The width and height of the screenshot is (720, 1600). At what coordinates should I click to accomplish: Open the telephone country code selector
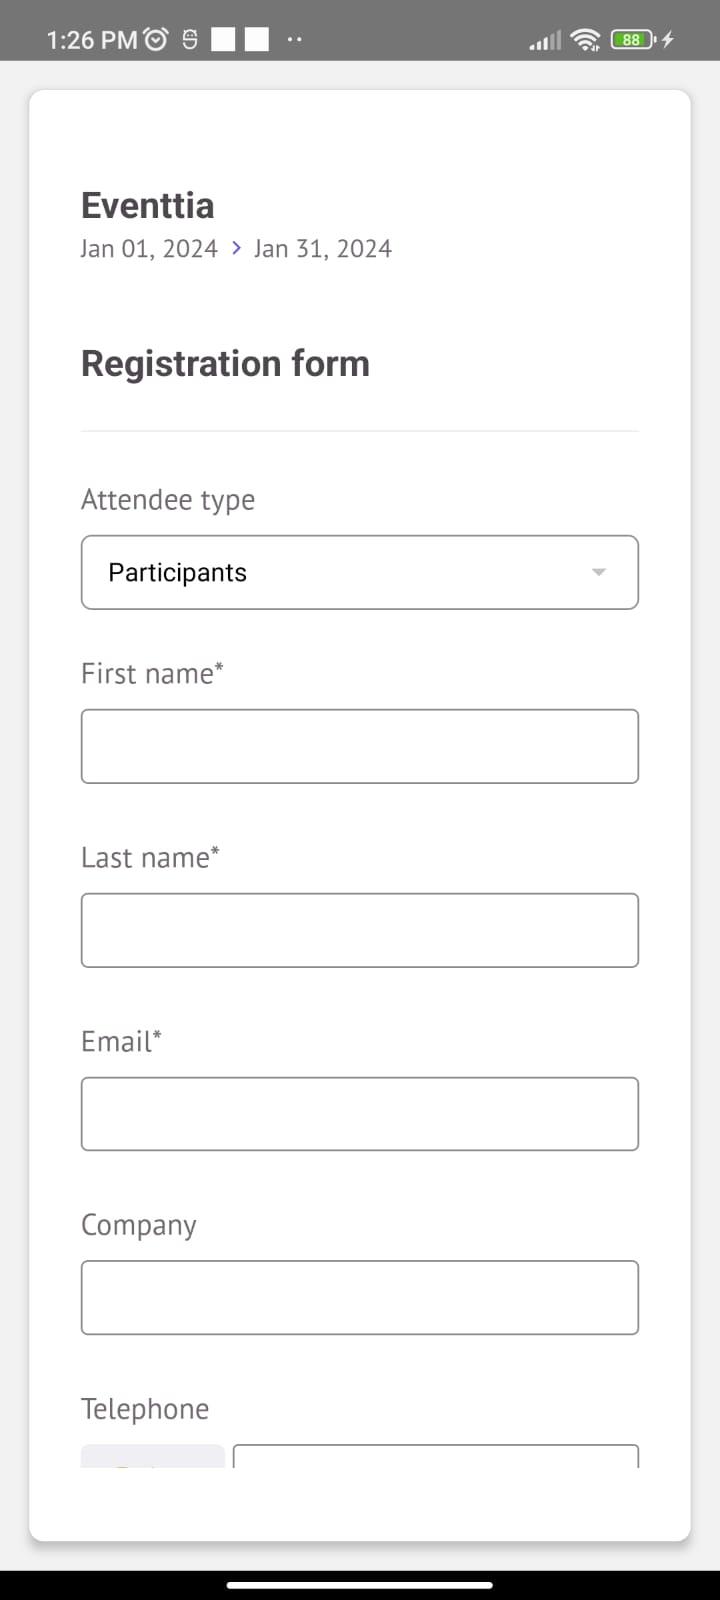(153, 1456)
